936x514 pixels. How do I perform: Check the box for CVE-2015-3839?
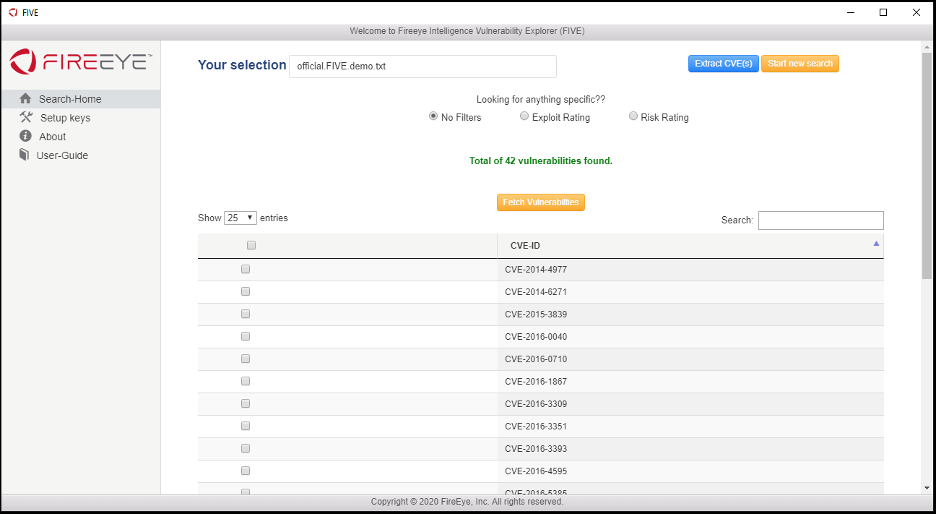(245, 314)
